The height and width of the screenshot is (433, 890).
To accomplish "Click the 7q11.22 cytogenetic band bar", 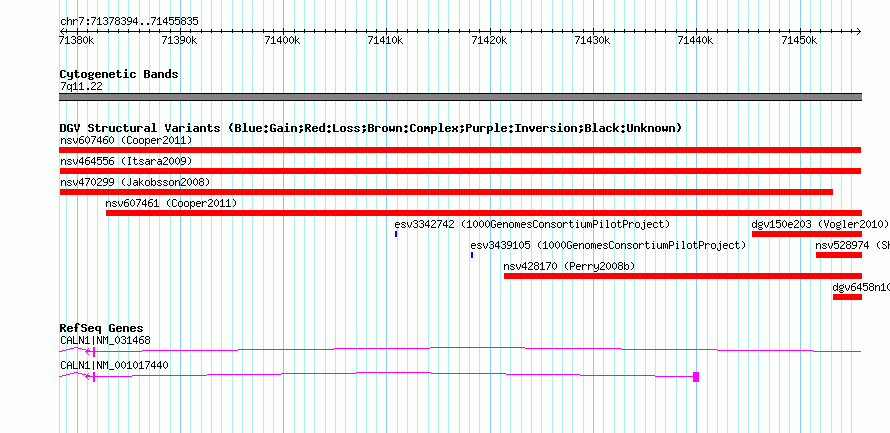I will coord(460,97).
